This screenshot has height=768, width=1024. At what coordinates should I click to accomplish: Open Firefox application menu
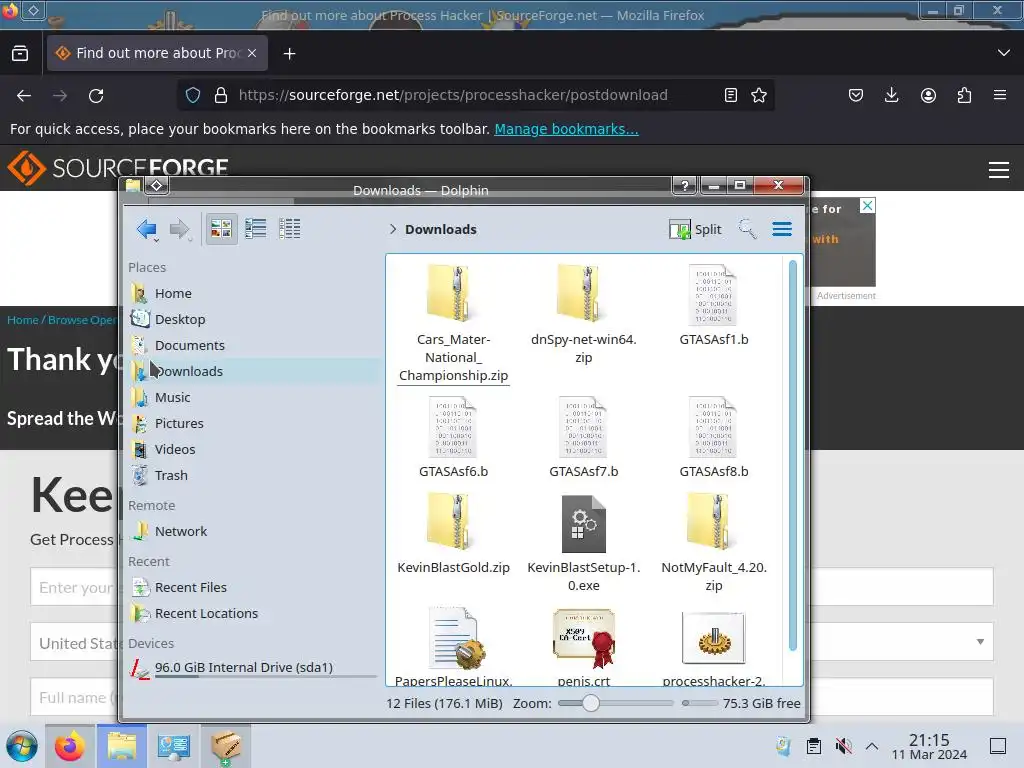[x=1000, y=96]
